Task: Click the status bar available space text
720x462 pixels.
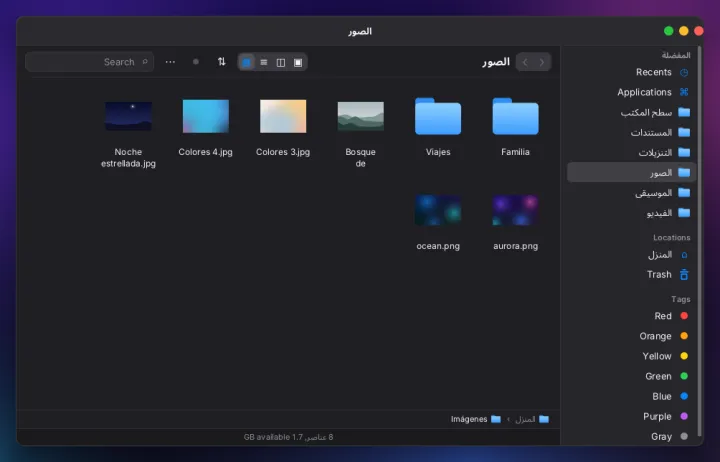Action: pyautogui.click(x=288, y=437)
